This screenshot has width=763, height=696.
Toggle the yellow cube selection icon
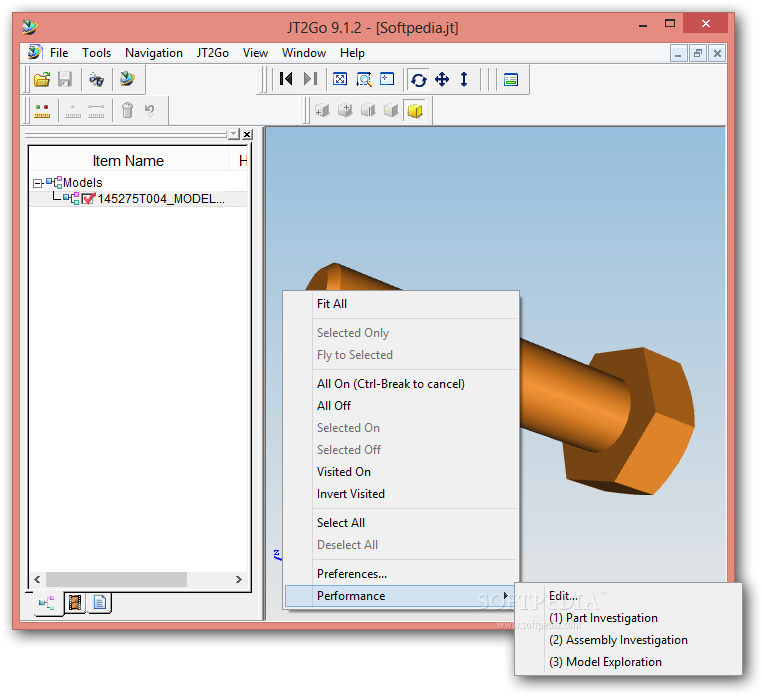click(x=415, y=111)
